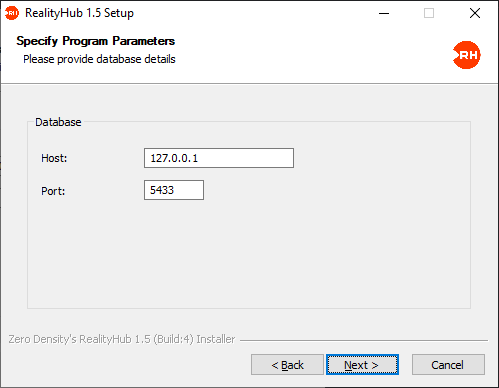Viewport: 499px width, 388px height.
Task: Click the 'Please provide database details' subtitle
Action: [x=99, y=59]
